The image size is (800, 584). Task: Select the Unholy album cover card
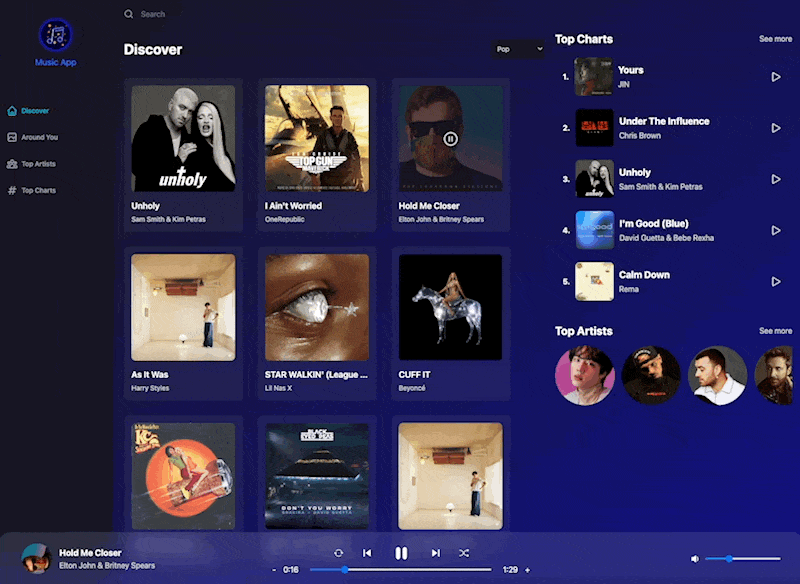183,138
